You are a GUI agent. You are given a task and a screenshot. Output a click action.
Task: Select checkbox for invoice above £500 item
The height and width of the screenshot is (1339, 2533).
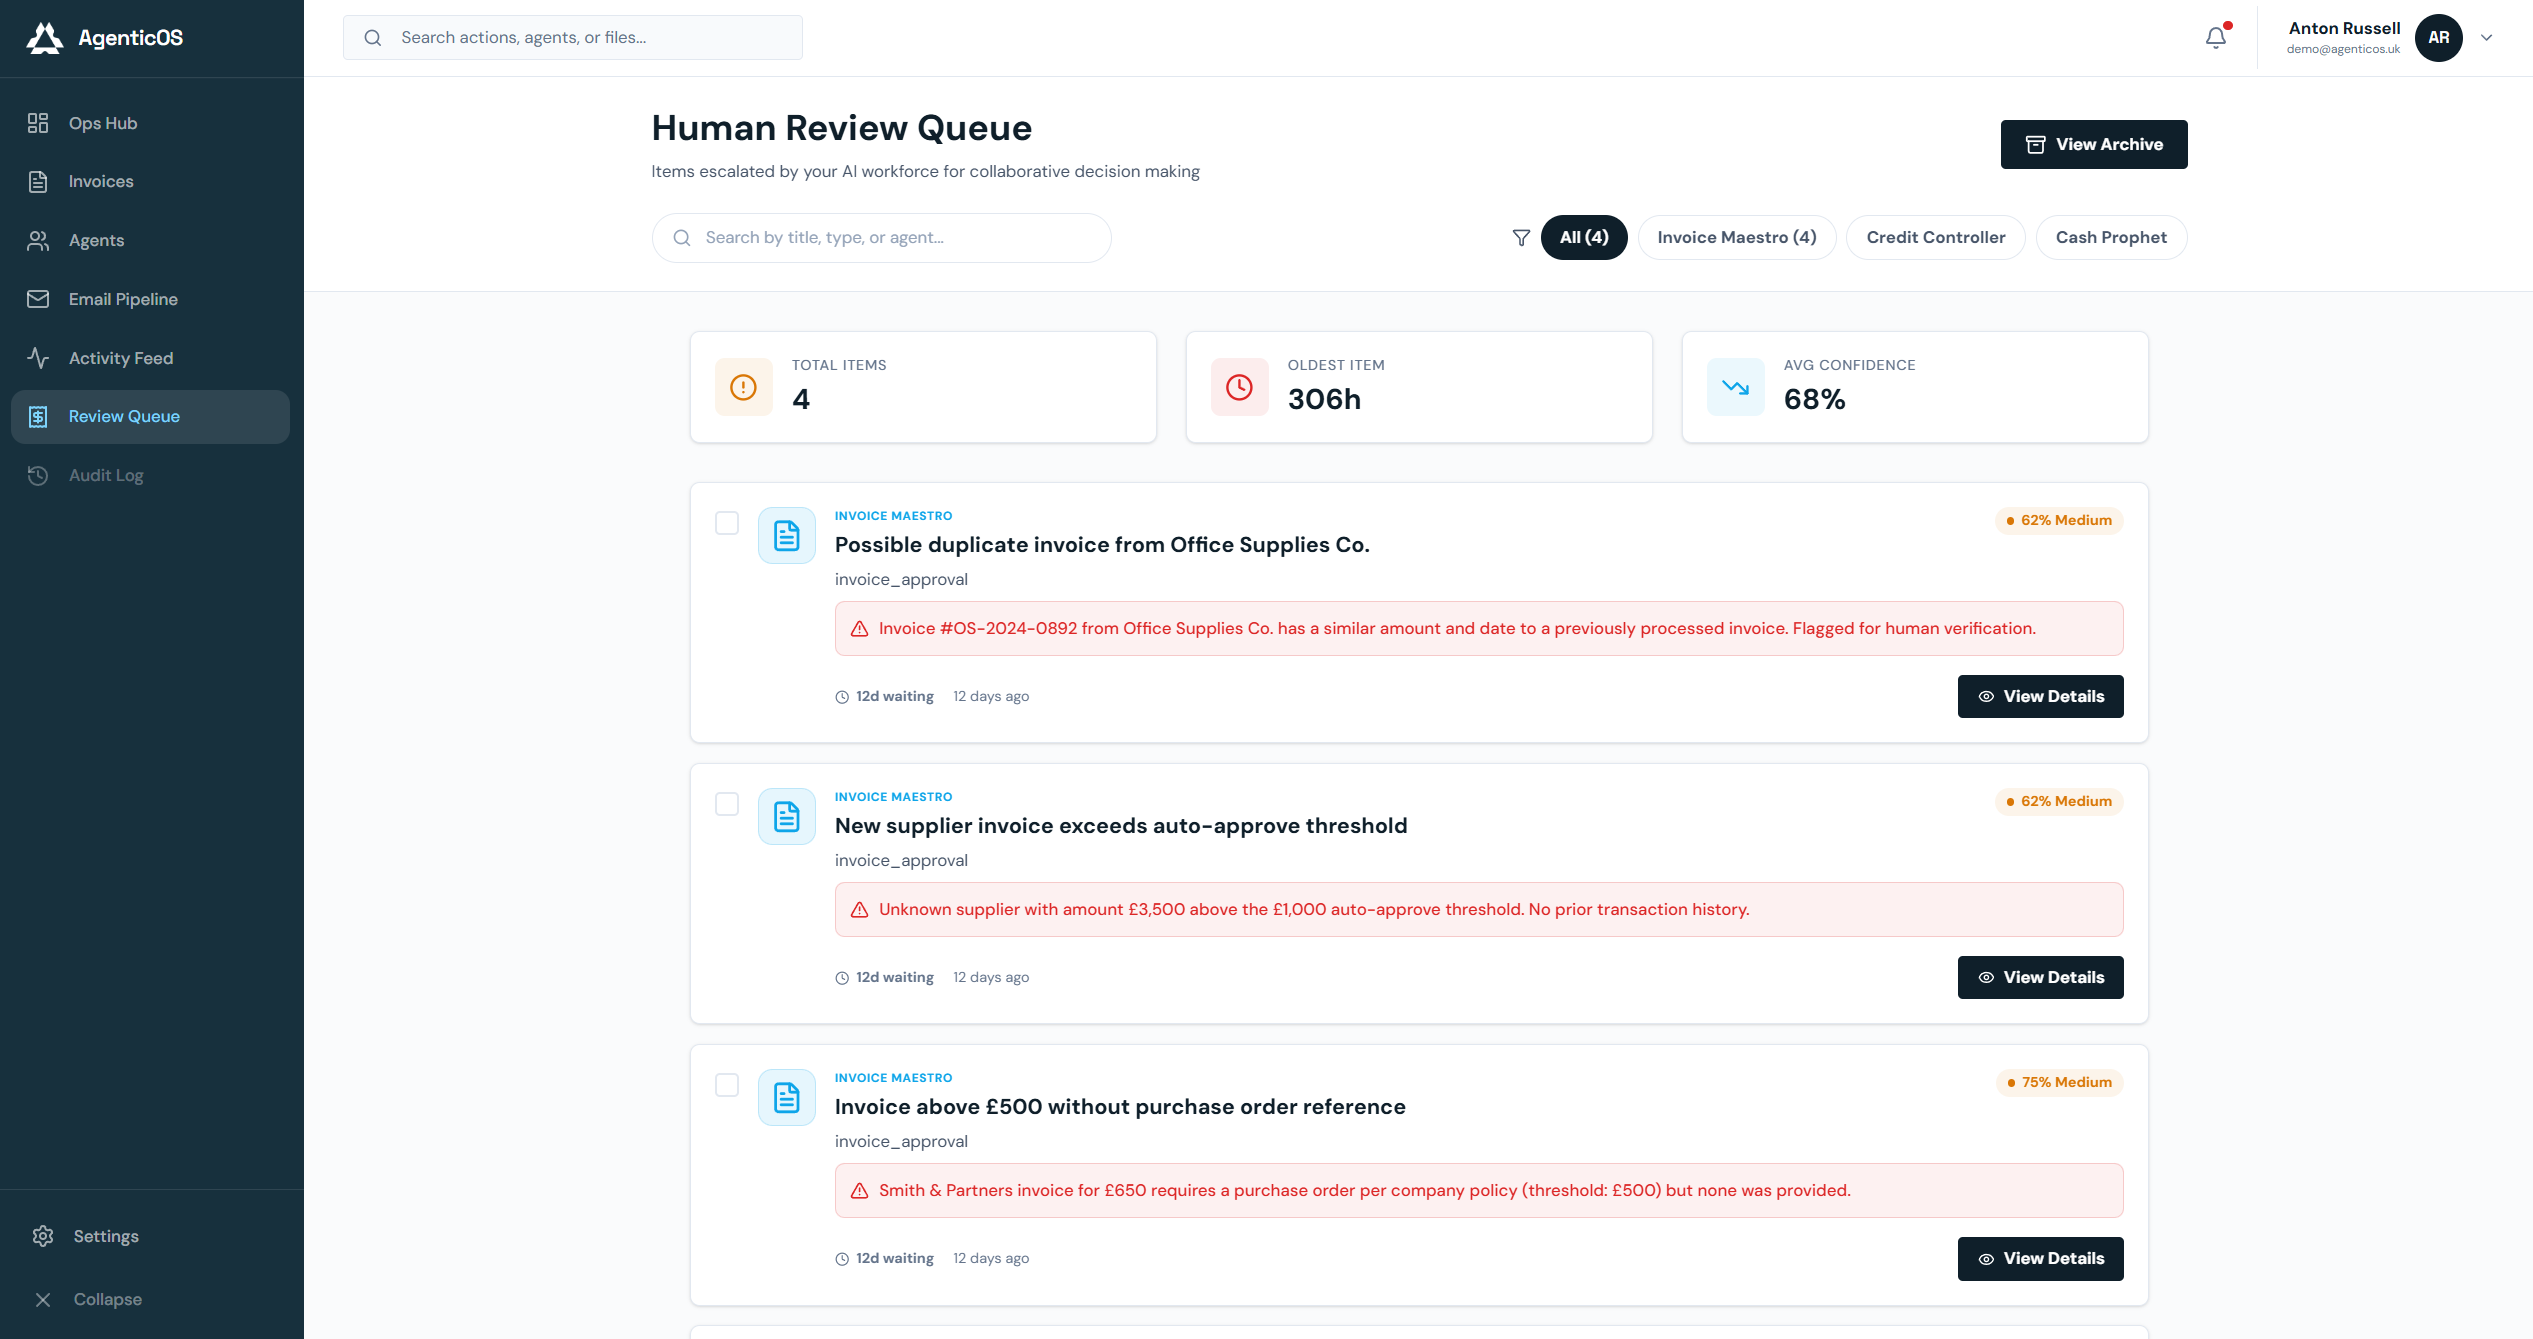tap(727, 1085)
